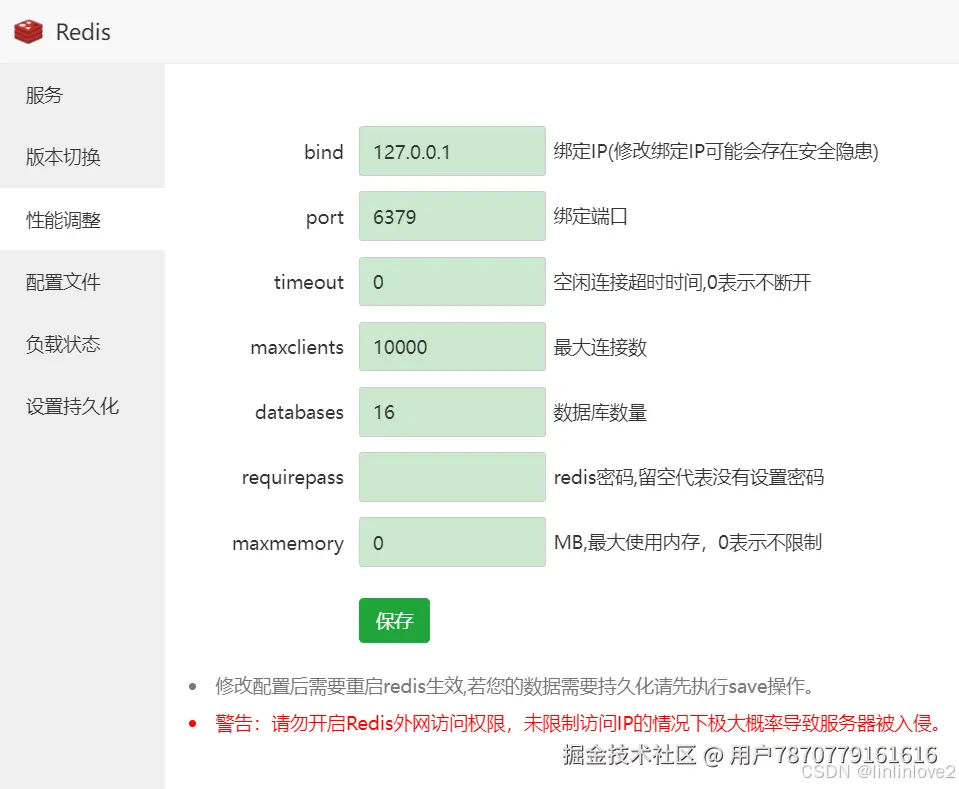Focus the bind IP input field
Viewport: 959px width, 789px height.
click(452, 151)
